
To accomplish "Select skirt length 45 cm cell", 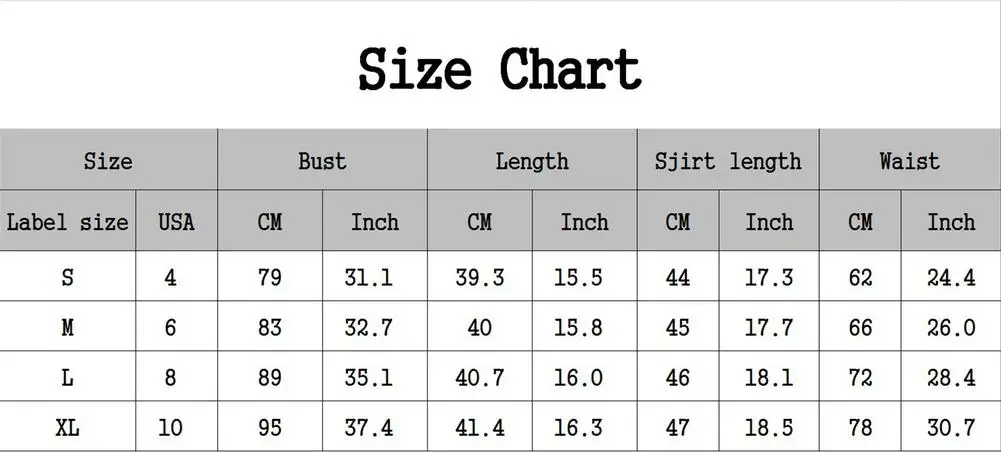I will [678, 327].
